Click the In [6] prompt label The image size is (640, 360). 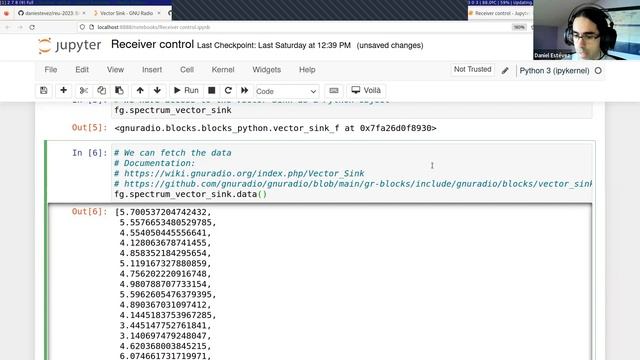click(x=89, y=153)
